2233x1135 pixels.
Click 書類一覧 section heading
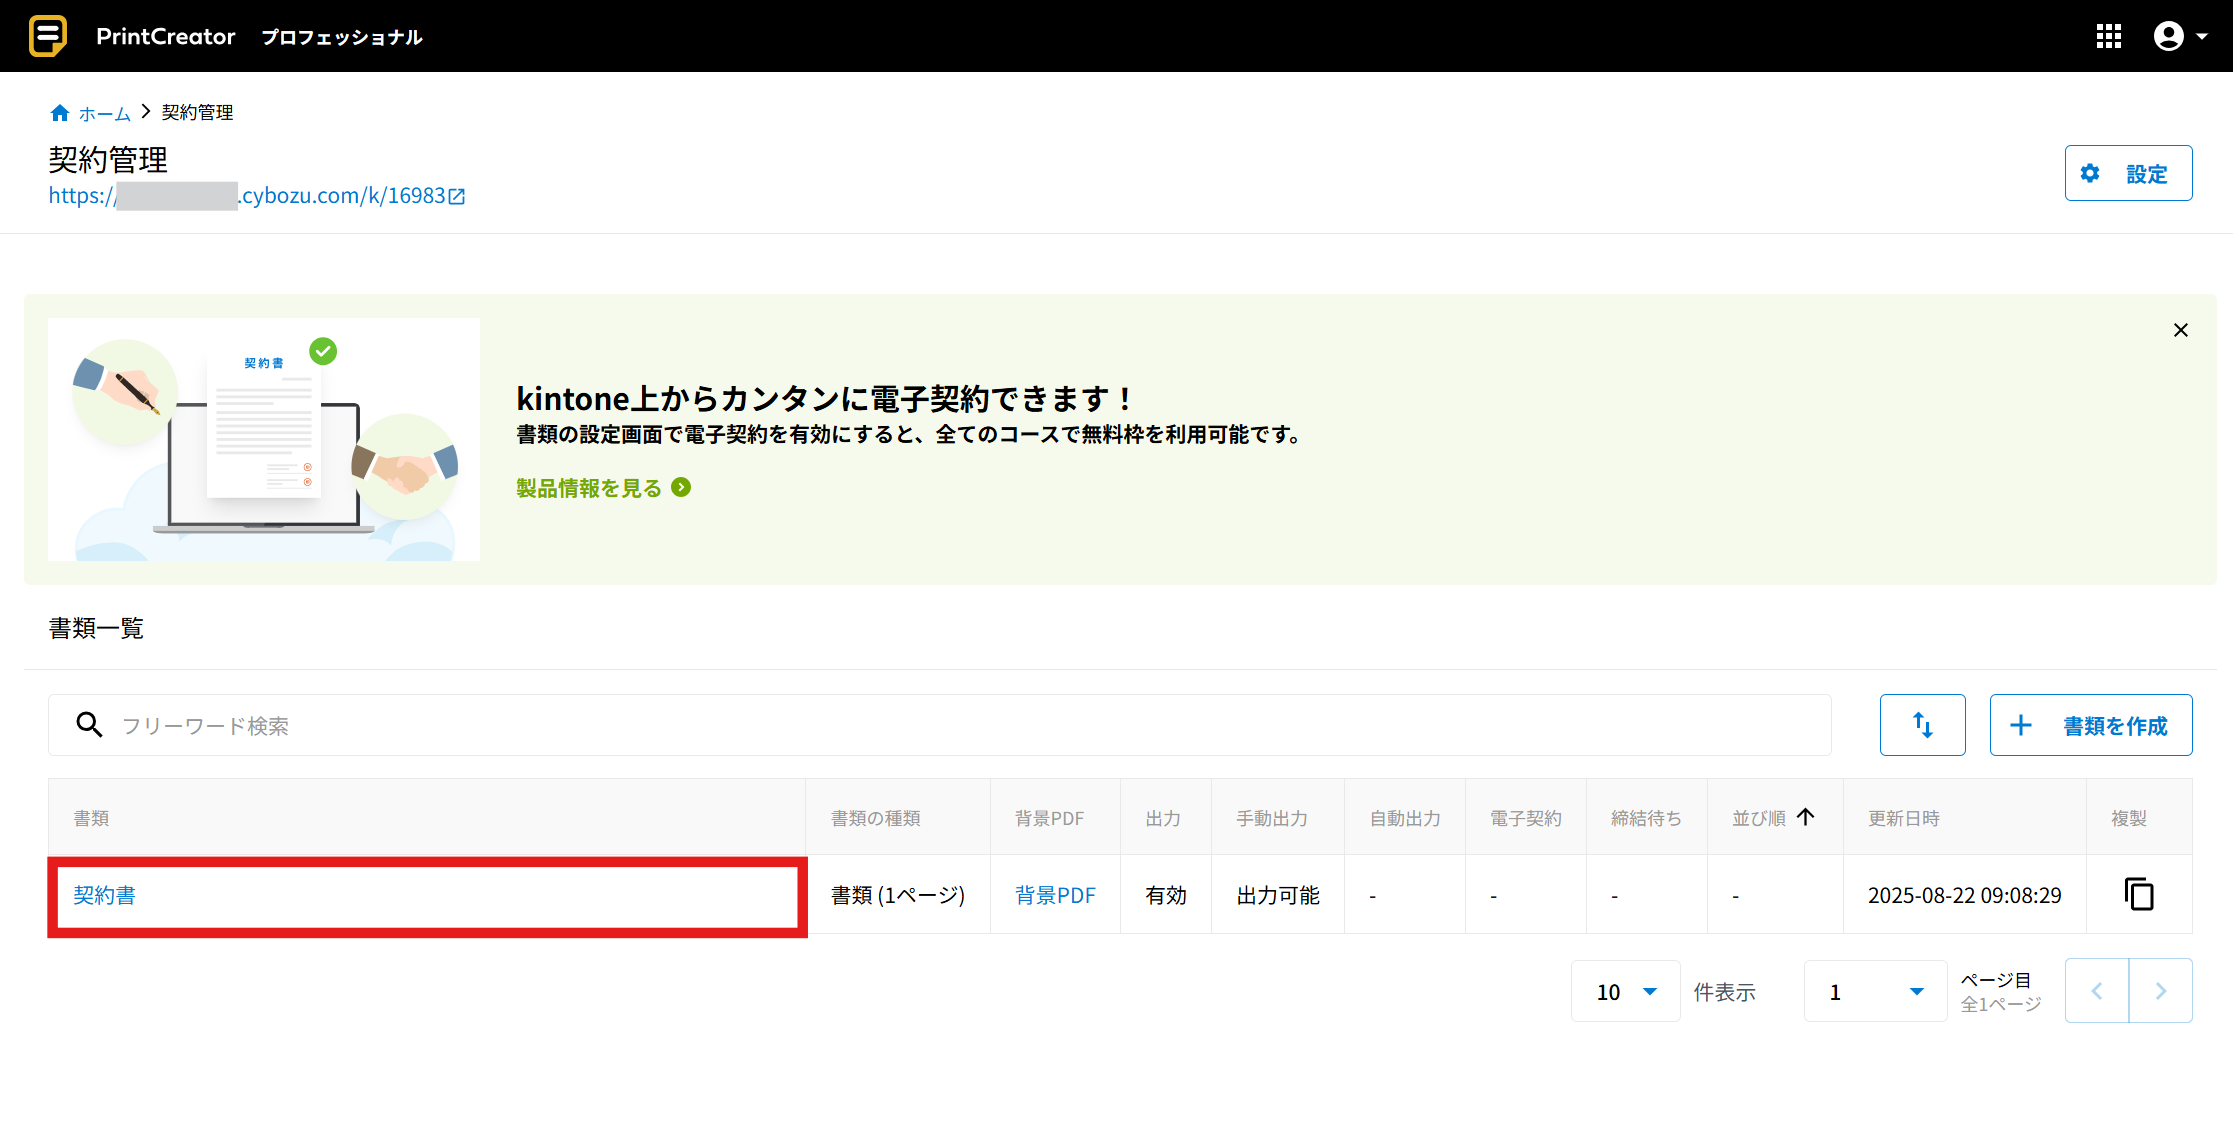(x=96, y=628)
